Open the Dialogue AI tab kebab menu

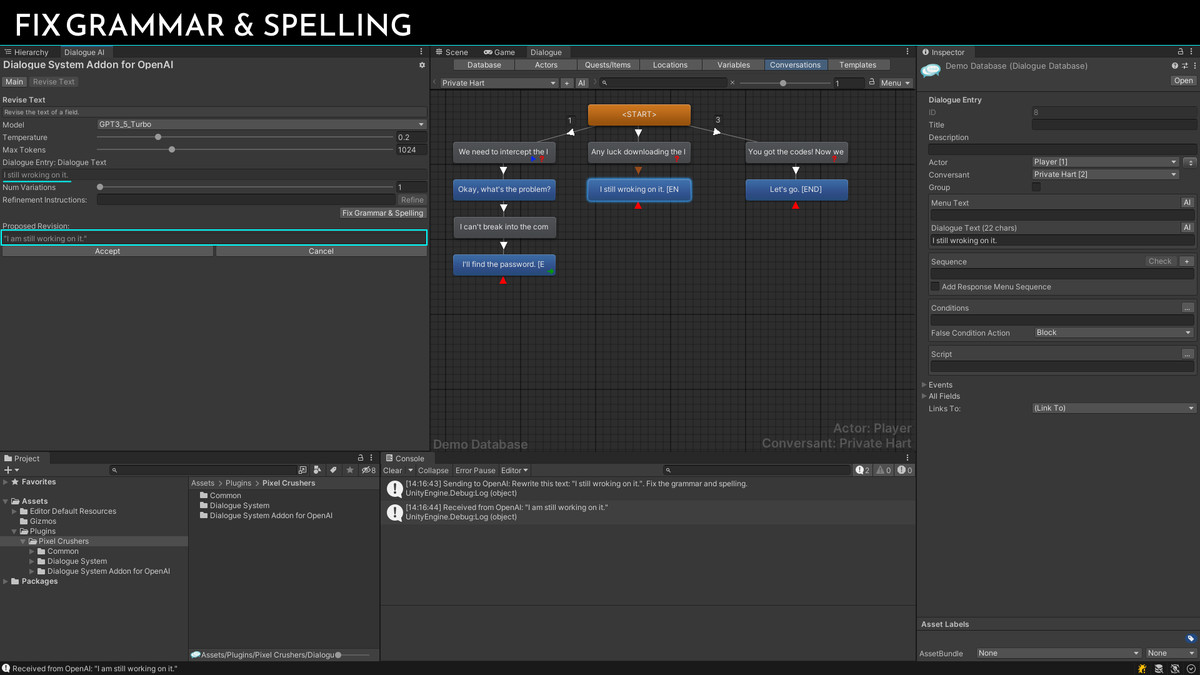tap(421, 52)
